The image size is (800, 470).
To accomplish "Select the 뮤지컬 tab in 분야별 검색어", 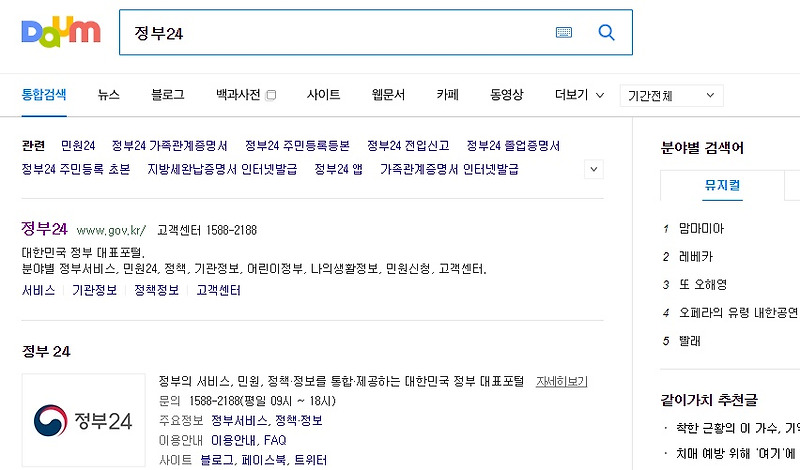I will 722,185.
